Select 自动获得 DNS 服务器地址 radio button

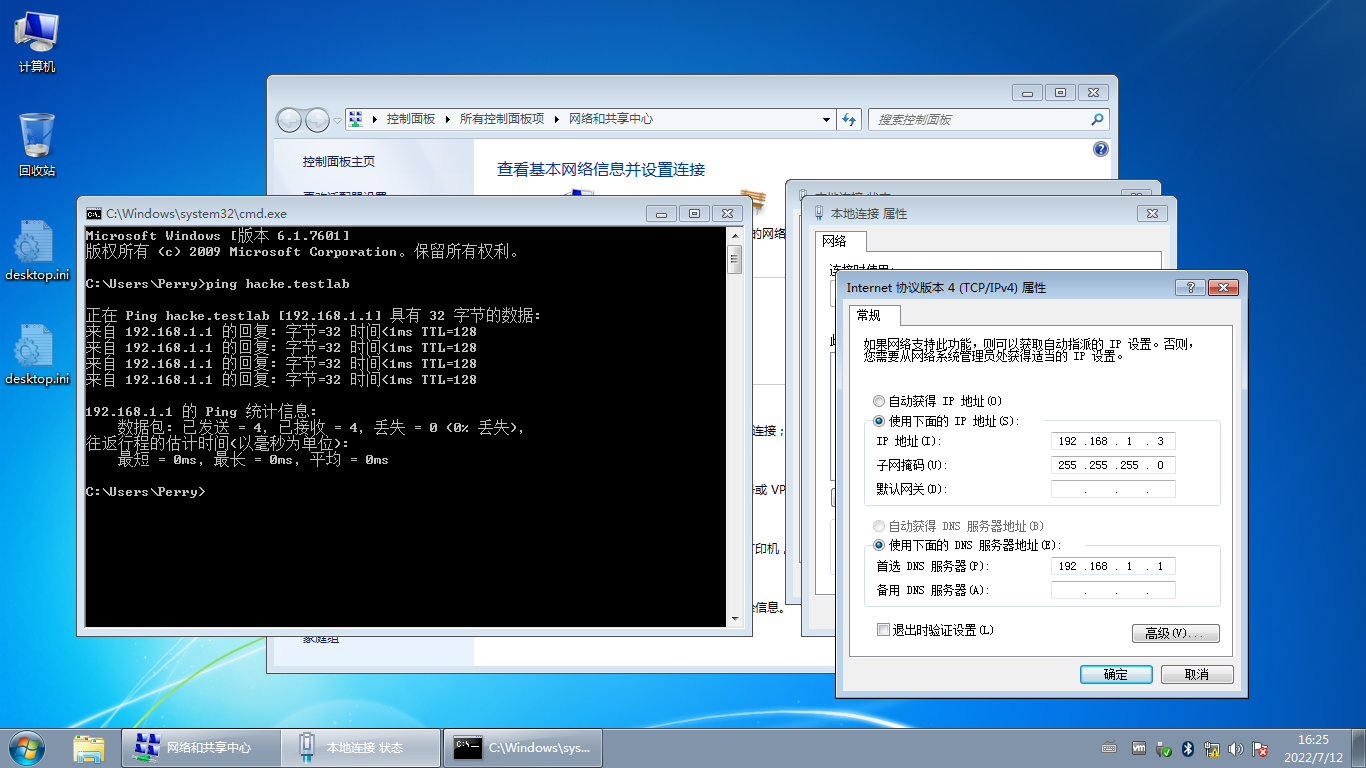click(x=879, y=526)
